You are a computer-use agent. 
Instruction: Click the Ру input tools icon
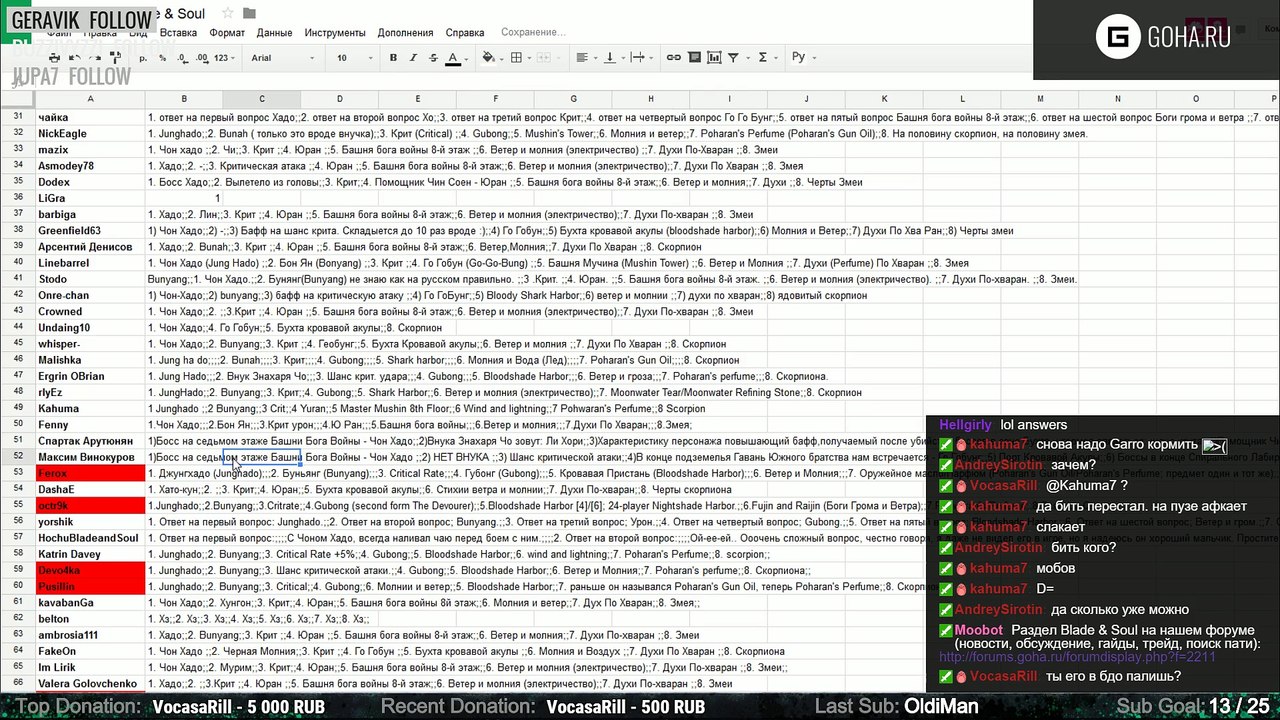798,57
